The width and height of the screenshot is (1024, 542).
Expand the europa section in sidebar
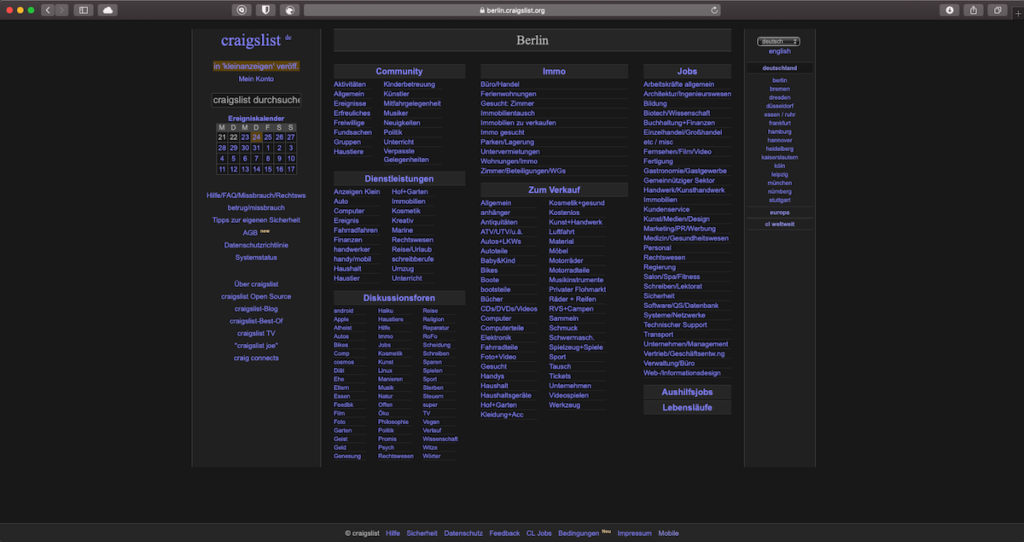[779, 212]
